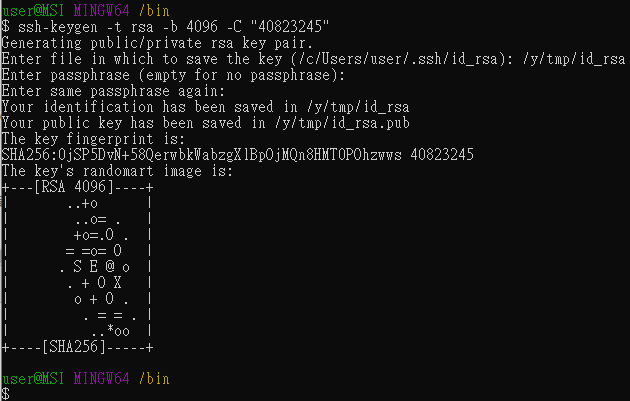This screenshot has height=401, width=630.
Task: Click "MINGW64" in the bottom prompt
Action: click(x=98, y=379)
